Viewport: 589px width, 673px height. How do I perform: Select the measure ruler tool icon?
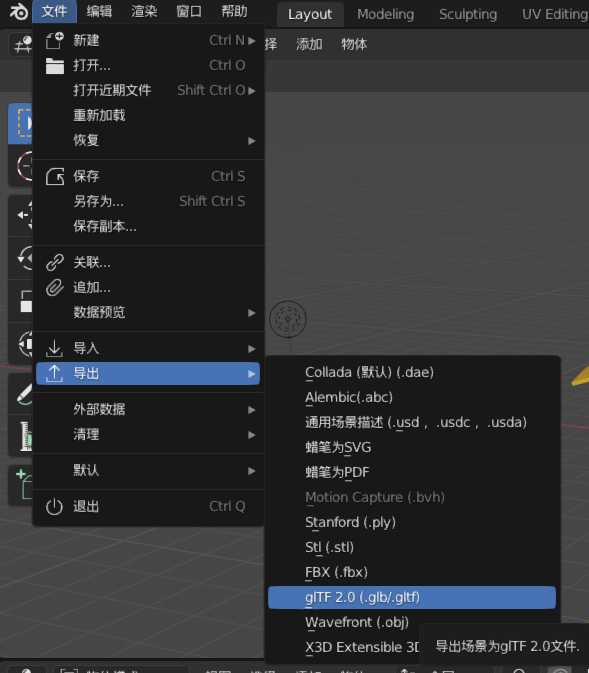tap(21, 436)
